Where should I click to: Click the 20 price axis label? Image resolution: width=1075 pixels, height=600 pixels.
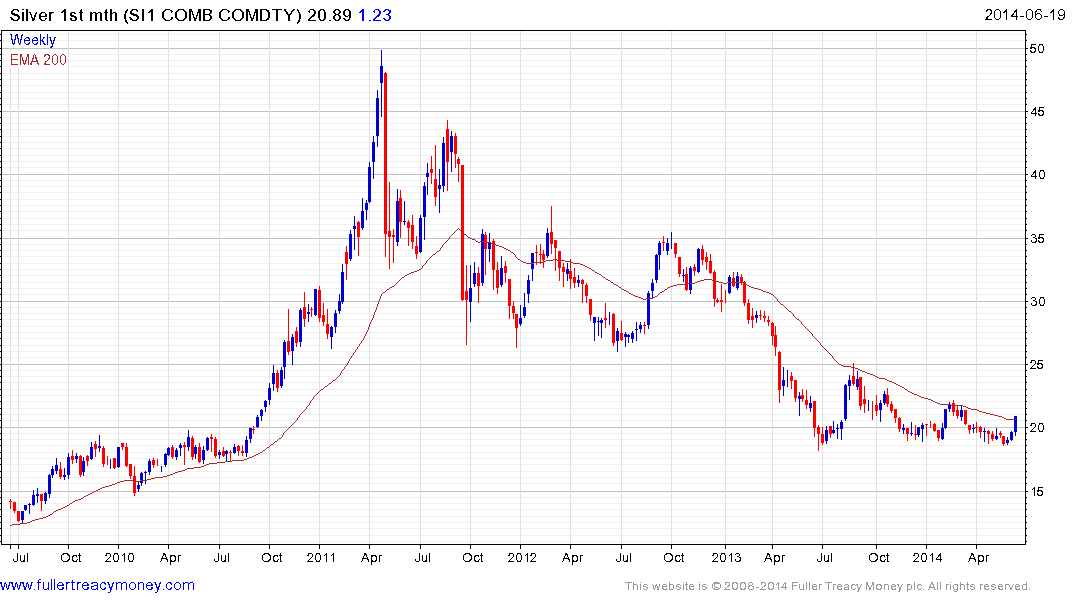coord(1037,428)
